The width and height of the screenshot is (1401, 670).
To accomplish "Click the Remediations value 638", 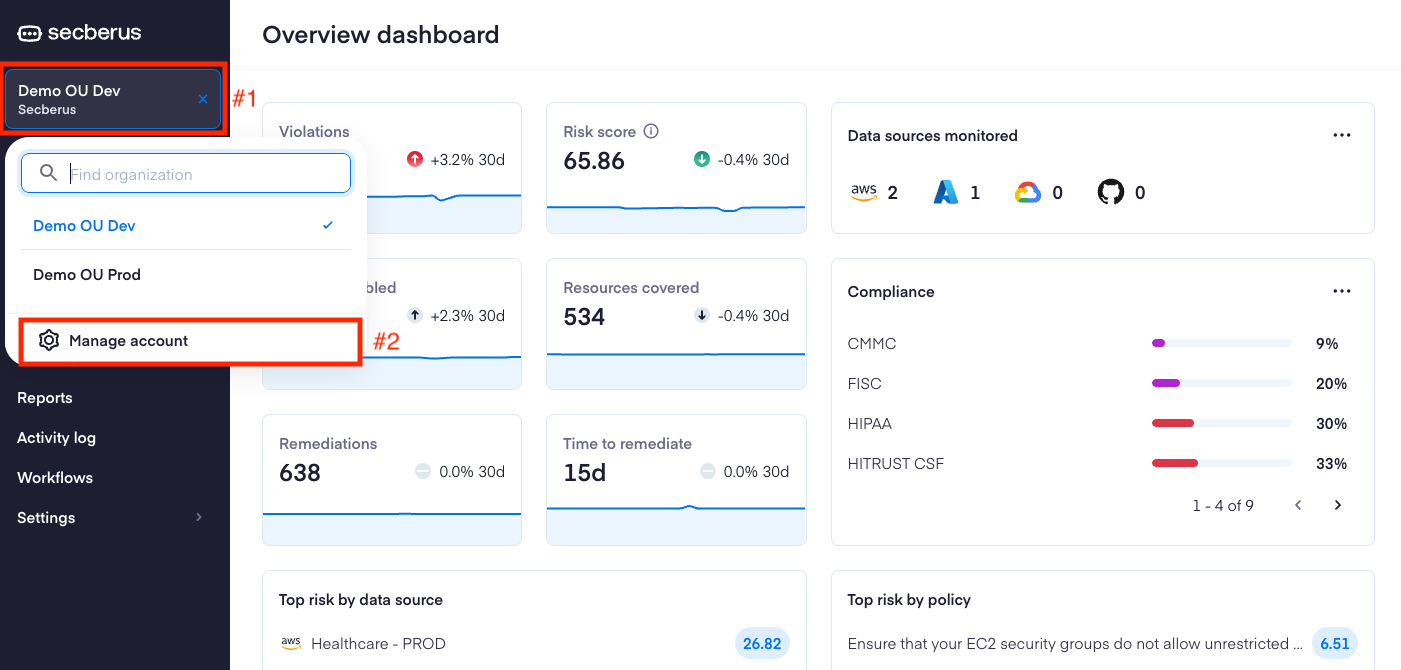I will tap(300, 473).
